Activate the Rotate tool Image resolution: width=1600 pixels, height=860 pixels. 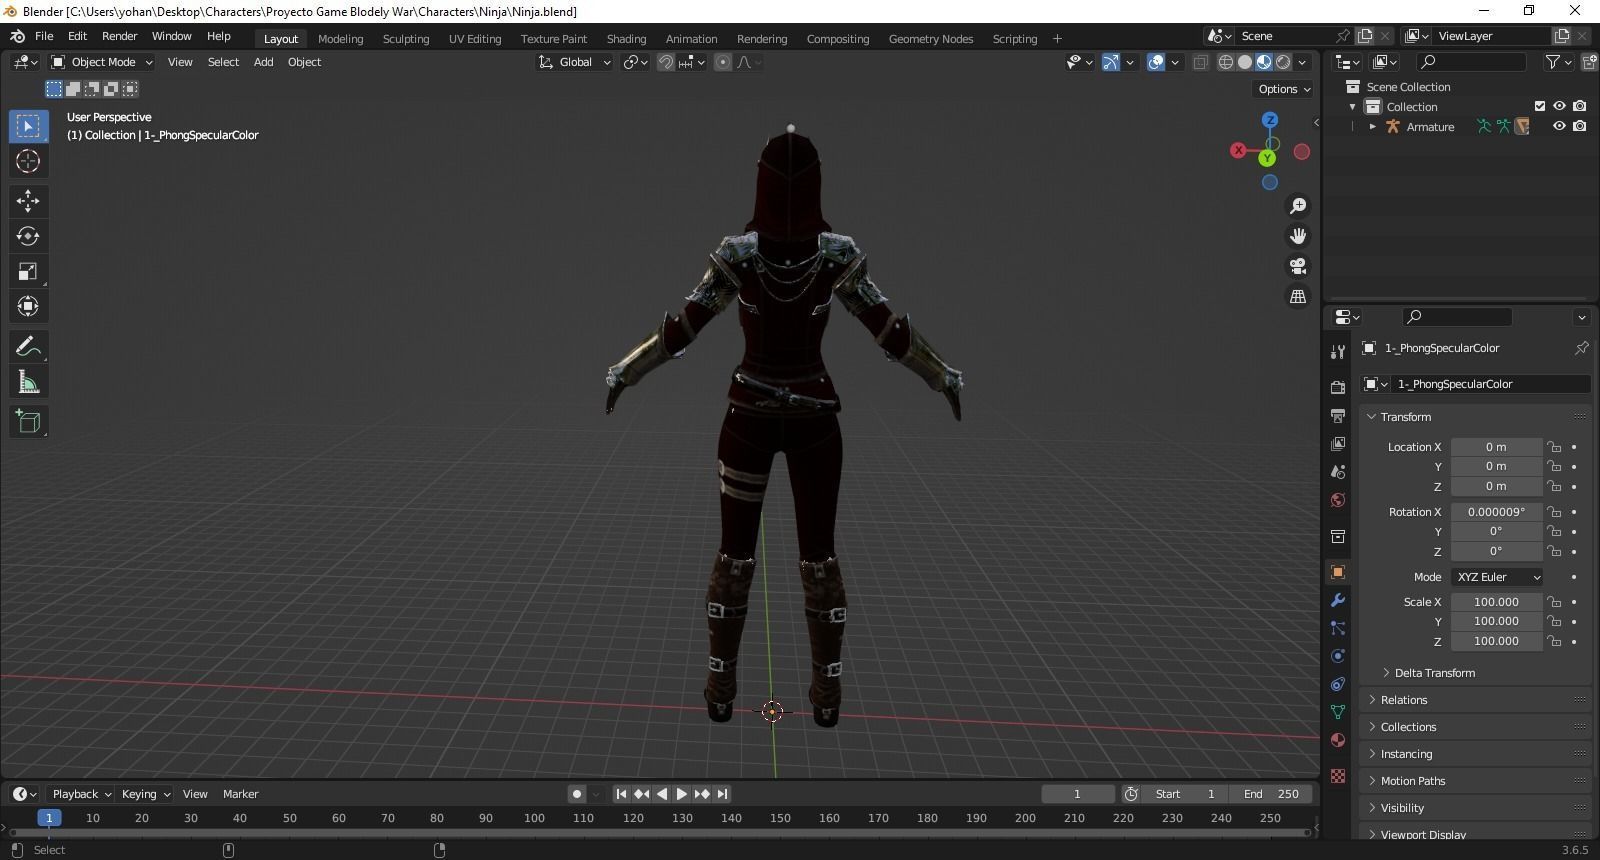(x=28, y=236)
